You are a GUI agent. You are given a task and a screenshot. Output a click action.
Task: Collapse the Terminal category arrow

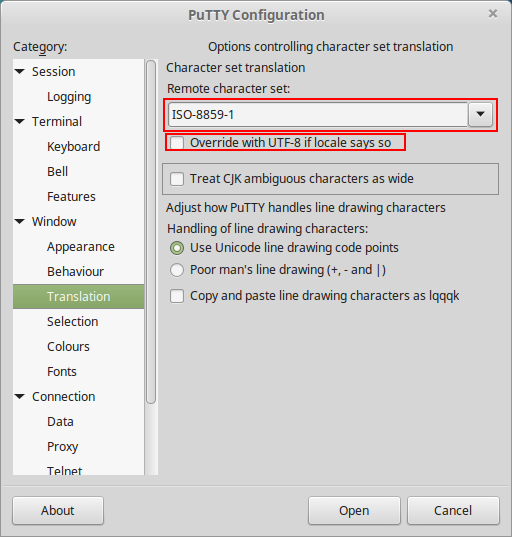coord(20,122)
